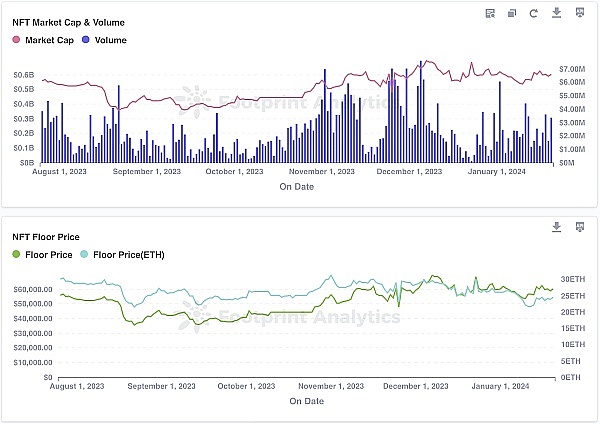Click the $7.00M label on the volume axis

(x=570, y=68)
